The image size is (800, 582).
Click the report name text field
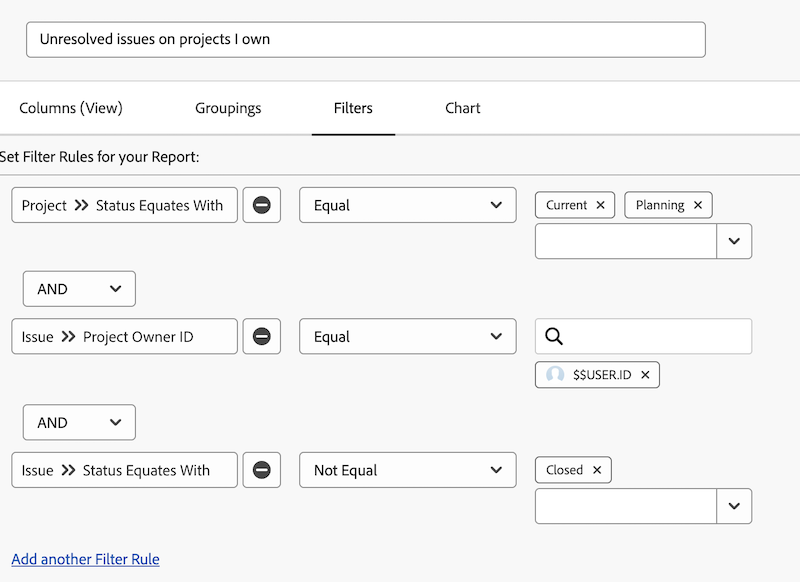coord(365,40)
